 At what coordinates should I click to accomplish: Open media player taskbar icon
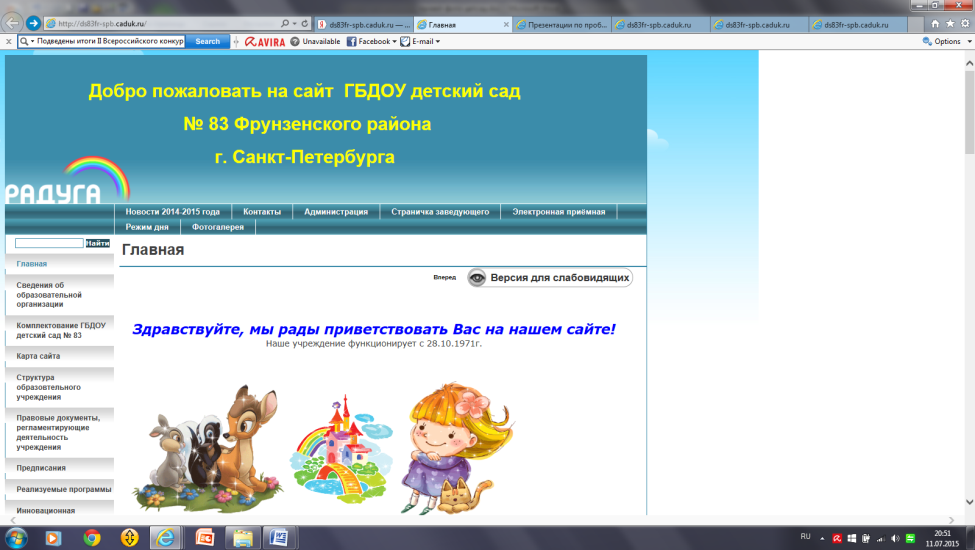coord(53,538)
